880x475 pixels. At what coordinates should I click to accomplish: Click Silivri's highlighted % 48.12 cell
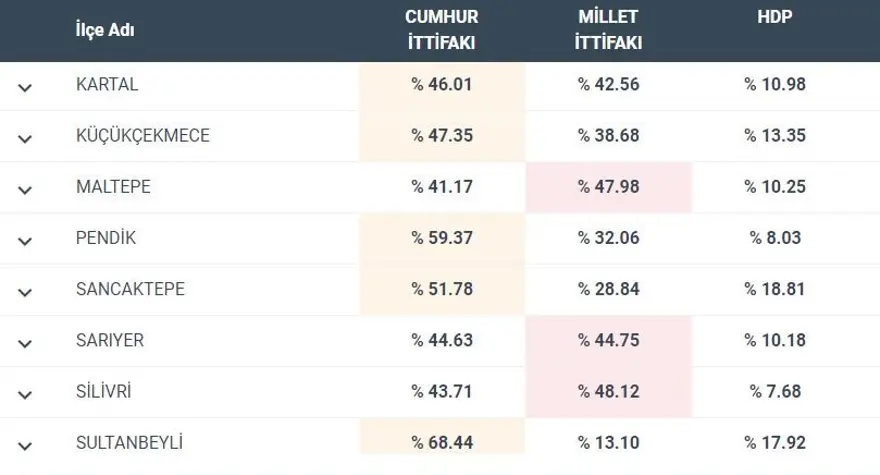(608, 392)
